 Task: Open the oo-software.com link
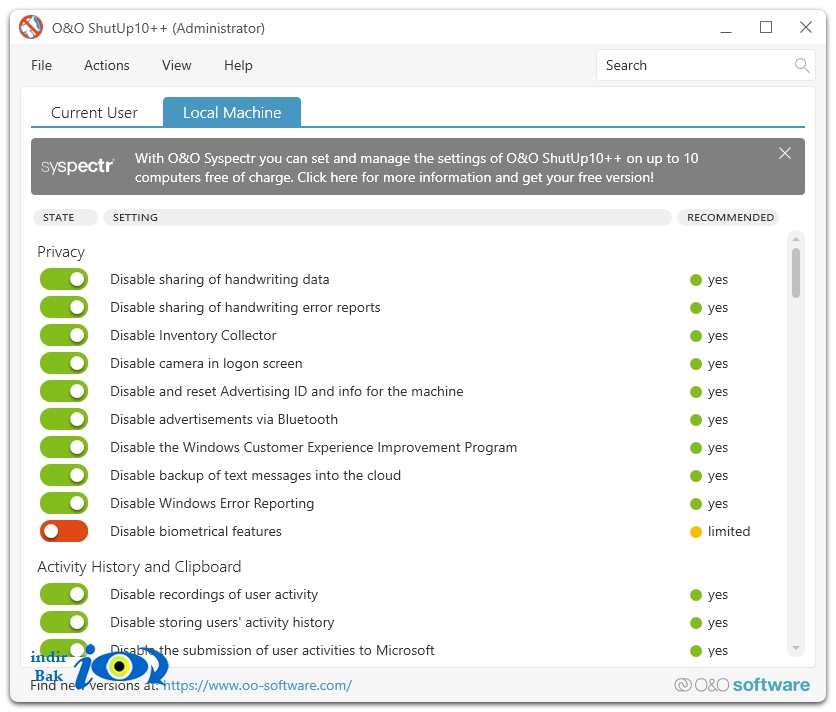[257, 685]
